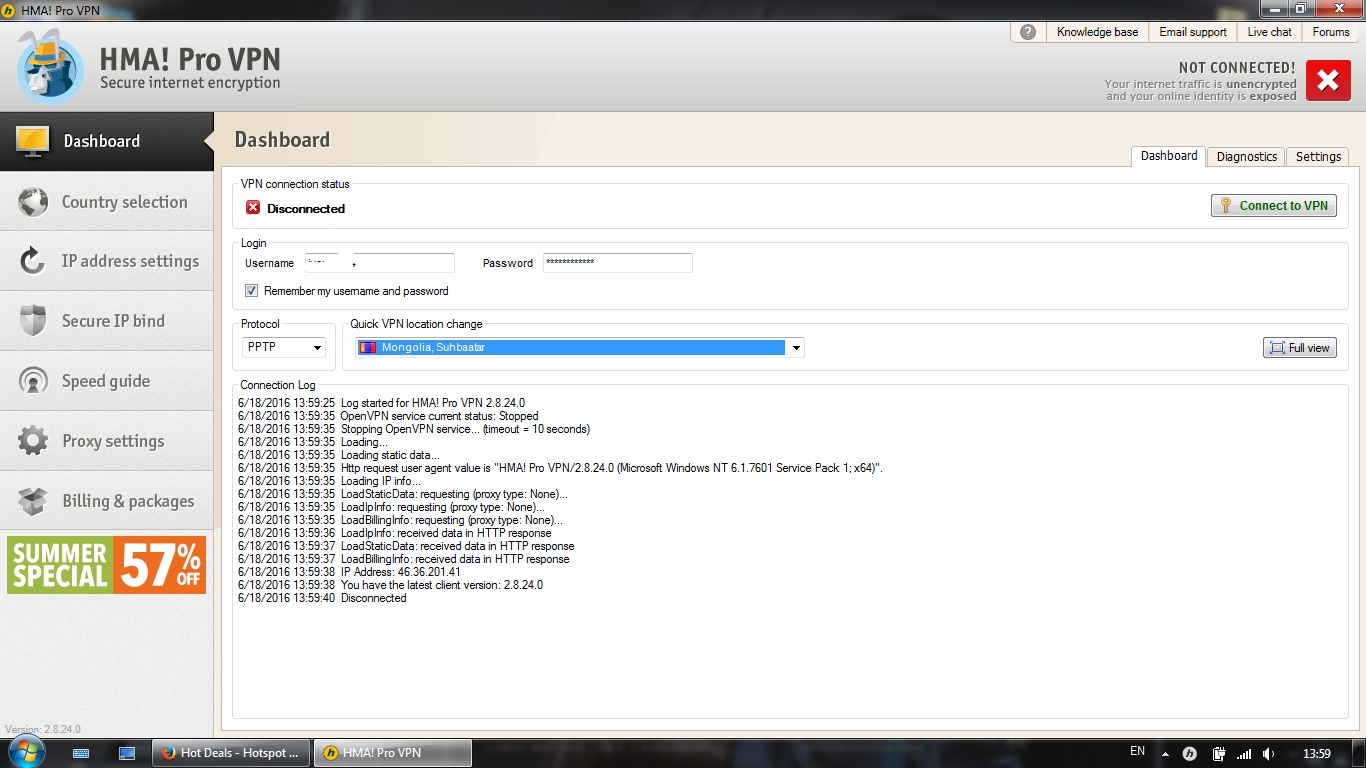Expand the Quick VPN location dropdown
The width and height of the screenshot is (1366, 768).
click(796, 348)
